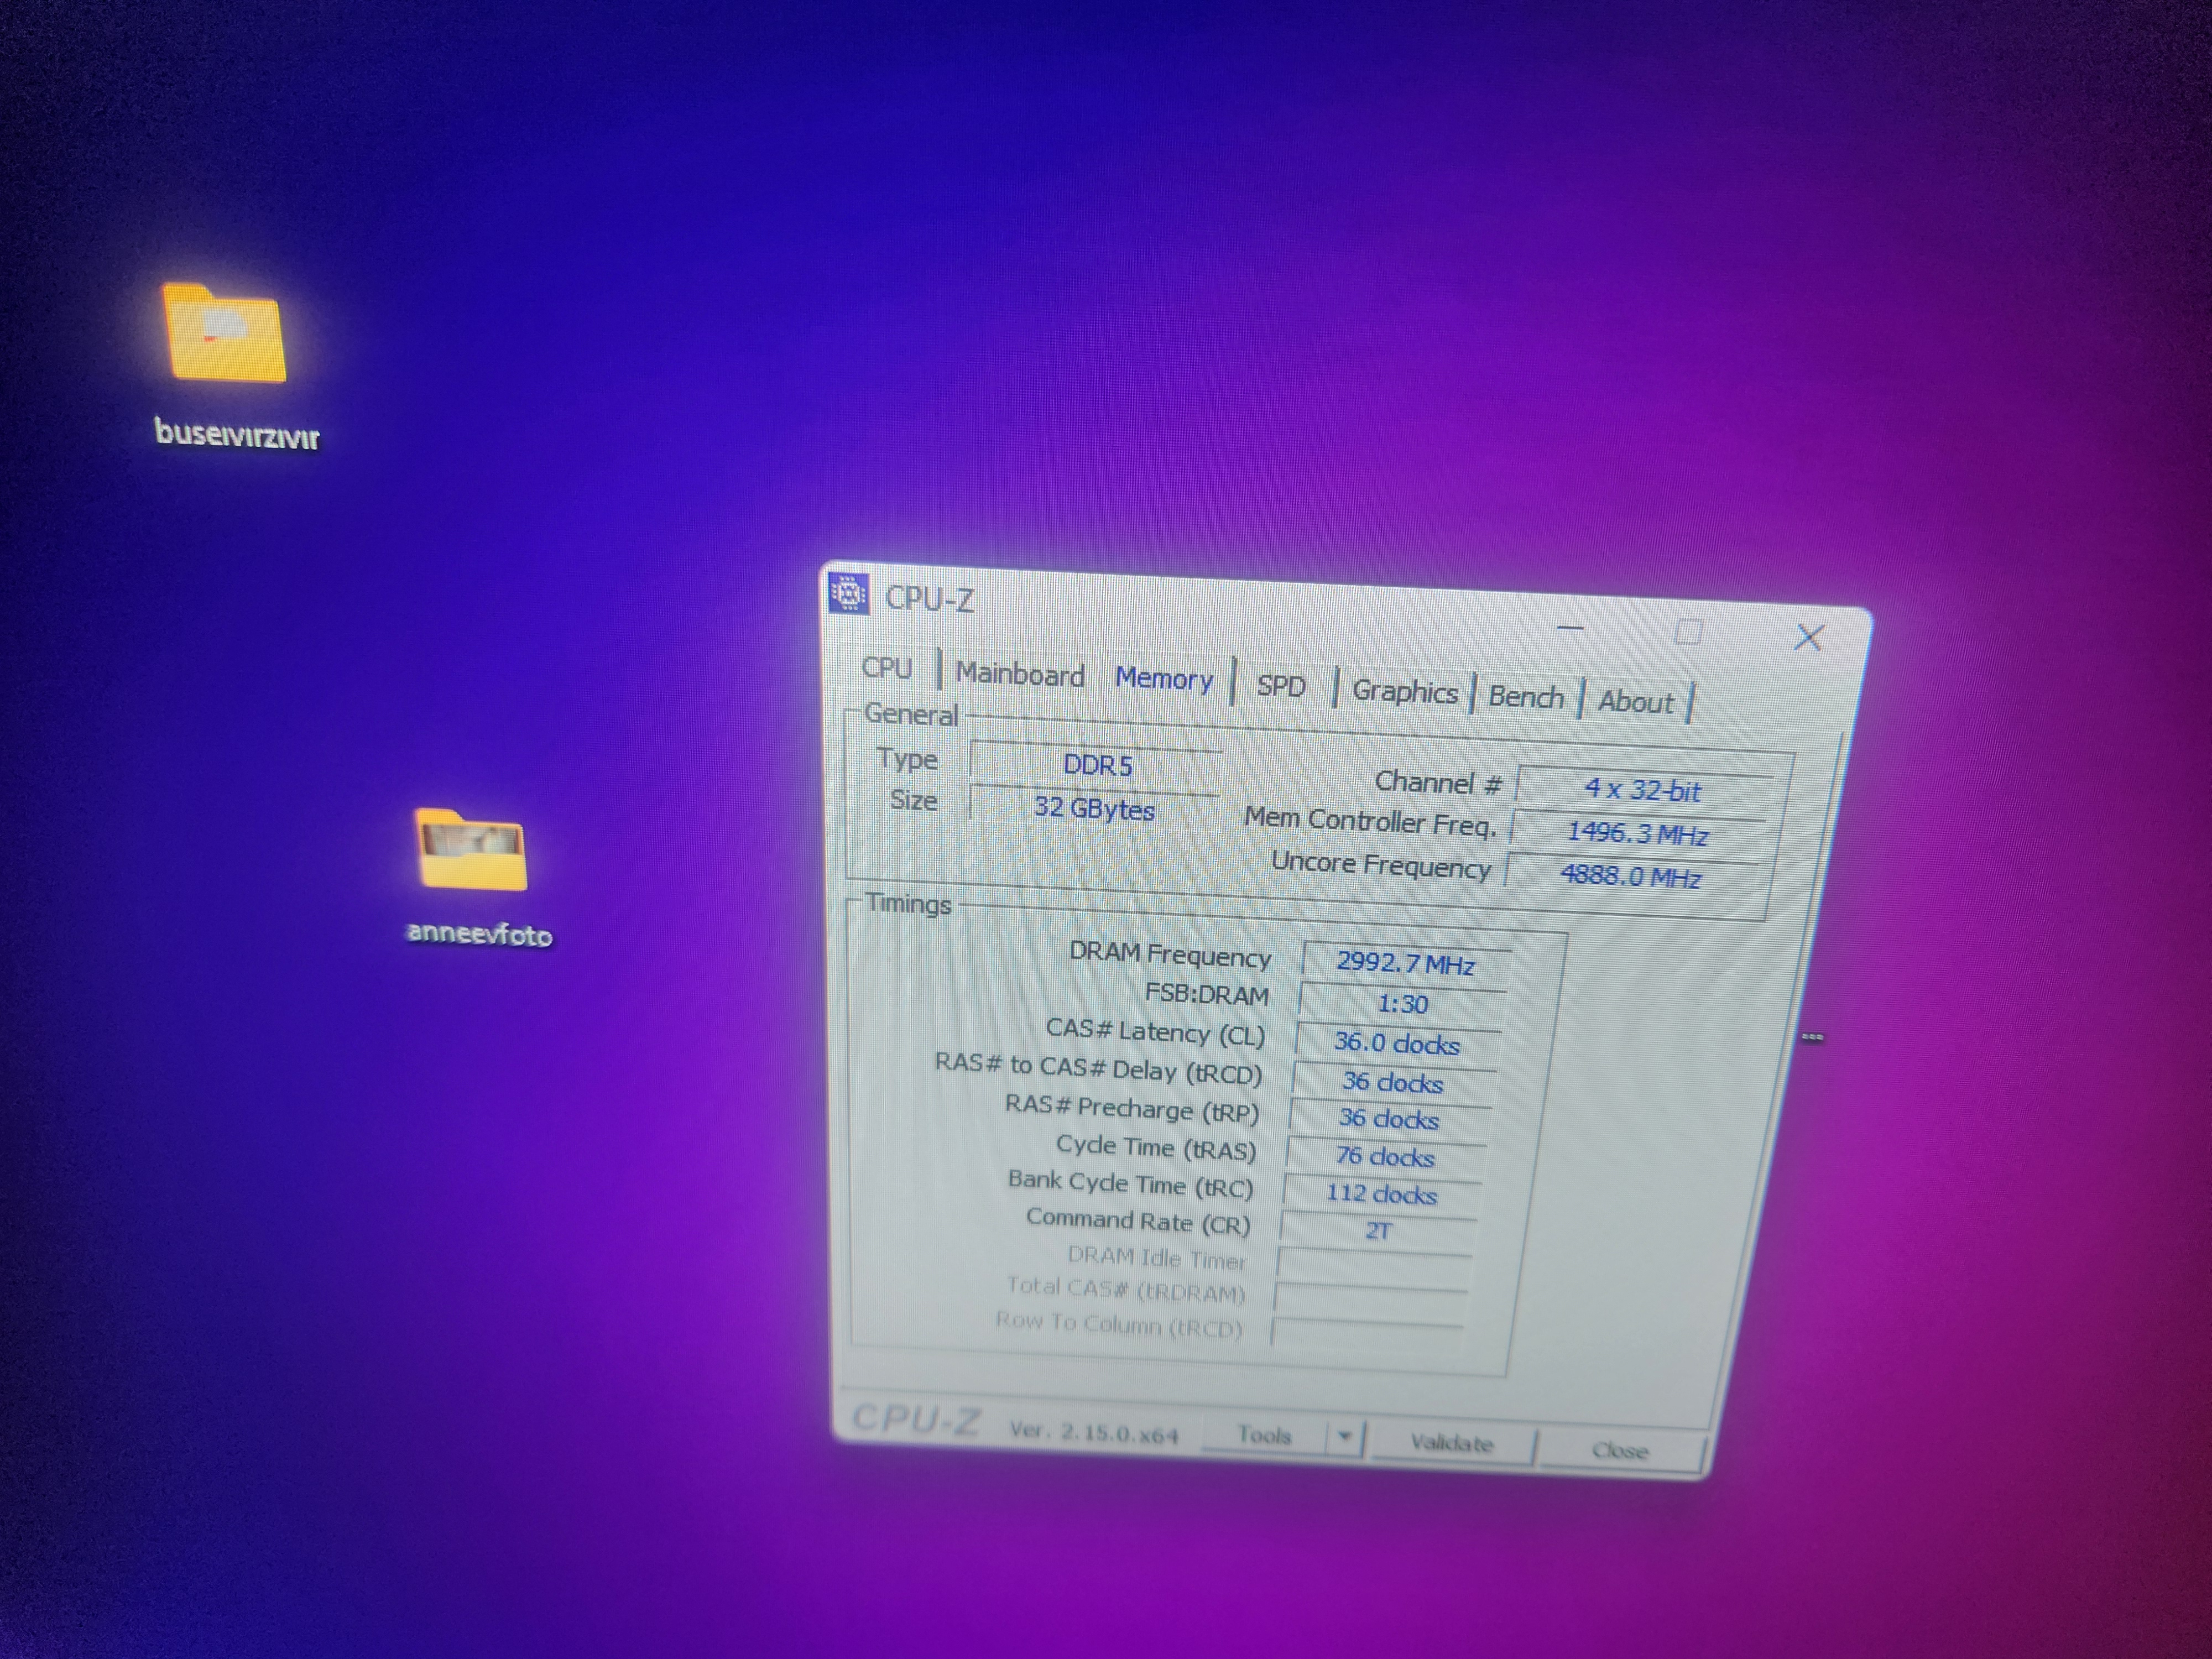
Task: Click the DRAM Idle Timer empty field
Action: 1374,1266
